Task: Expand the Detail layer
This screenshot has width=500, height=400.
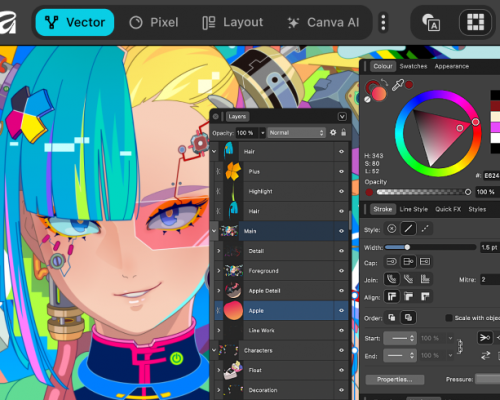Action: tap(219, 251)
